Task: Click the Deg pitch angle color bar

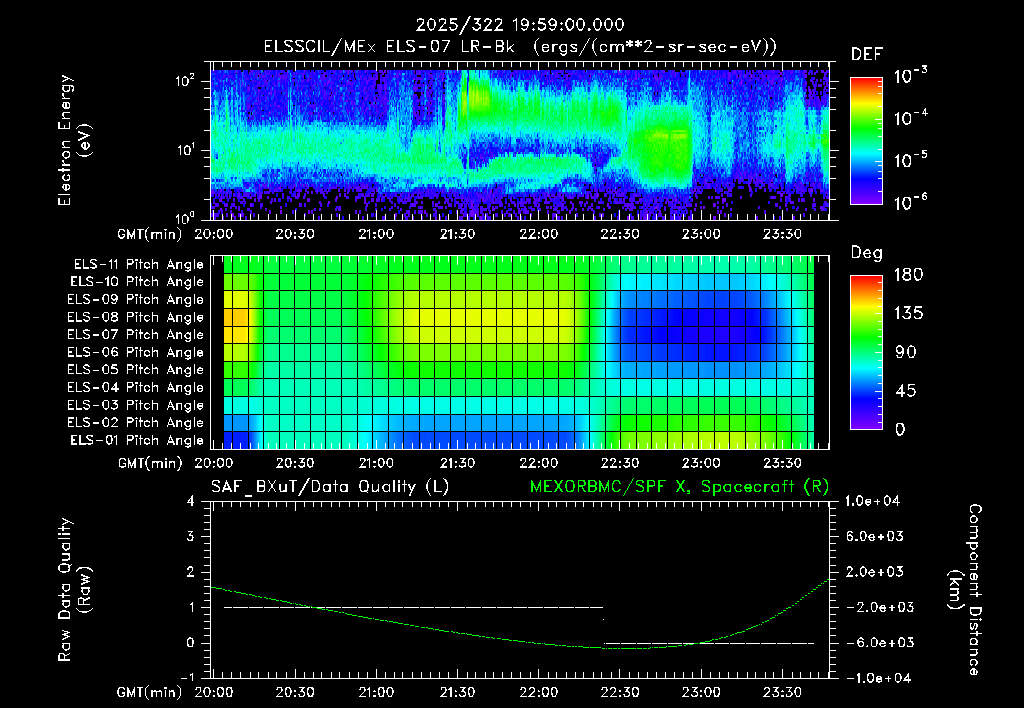Action: (x=866, y=352)
